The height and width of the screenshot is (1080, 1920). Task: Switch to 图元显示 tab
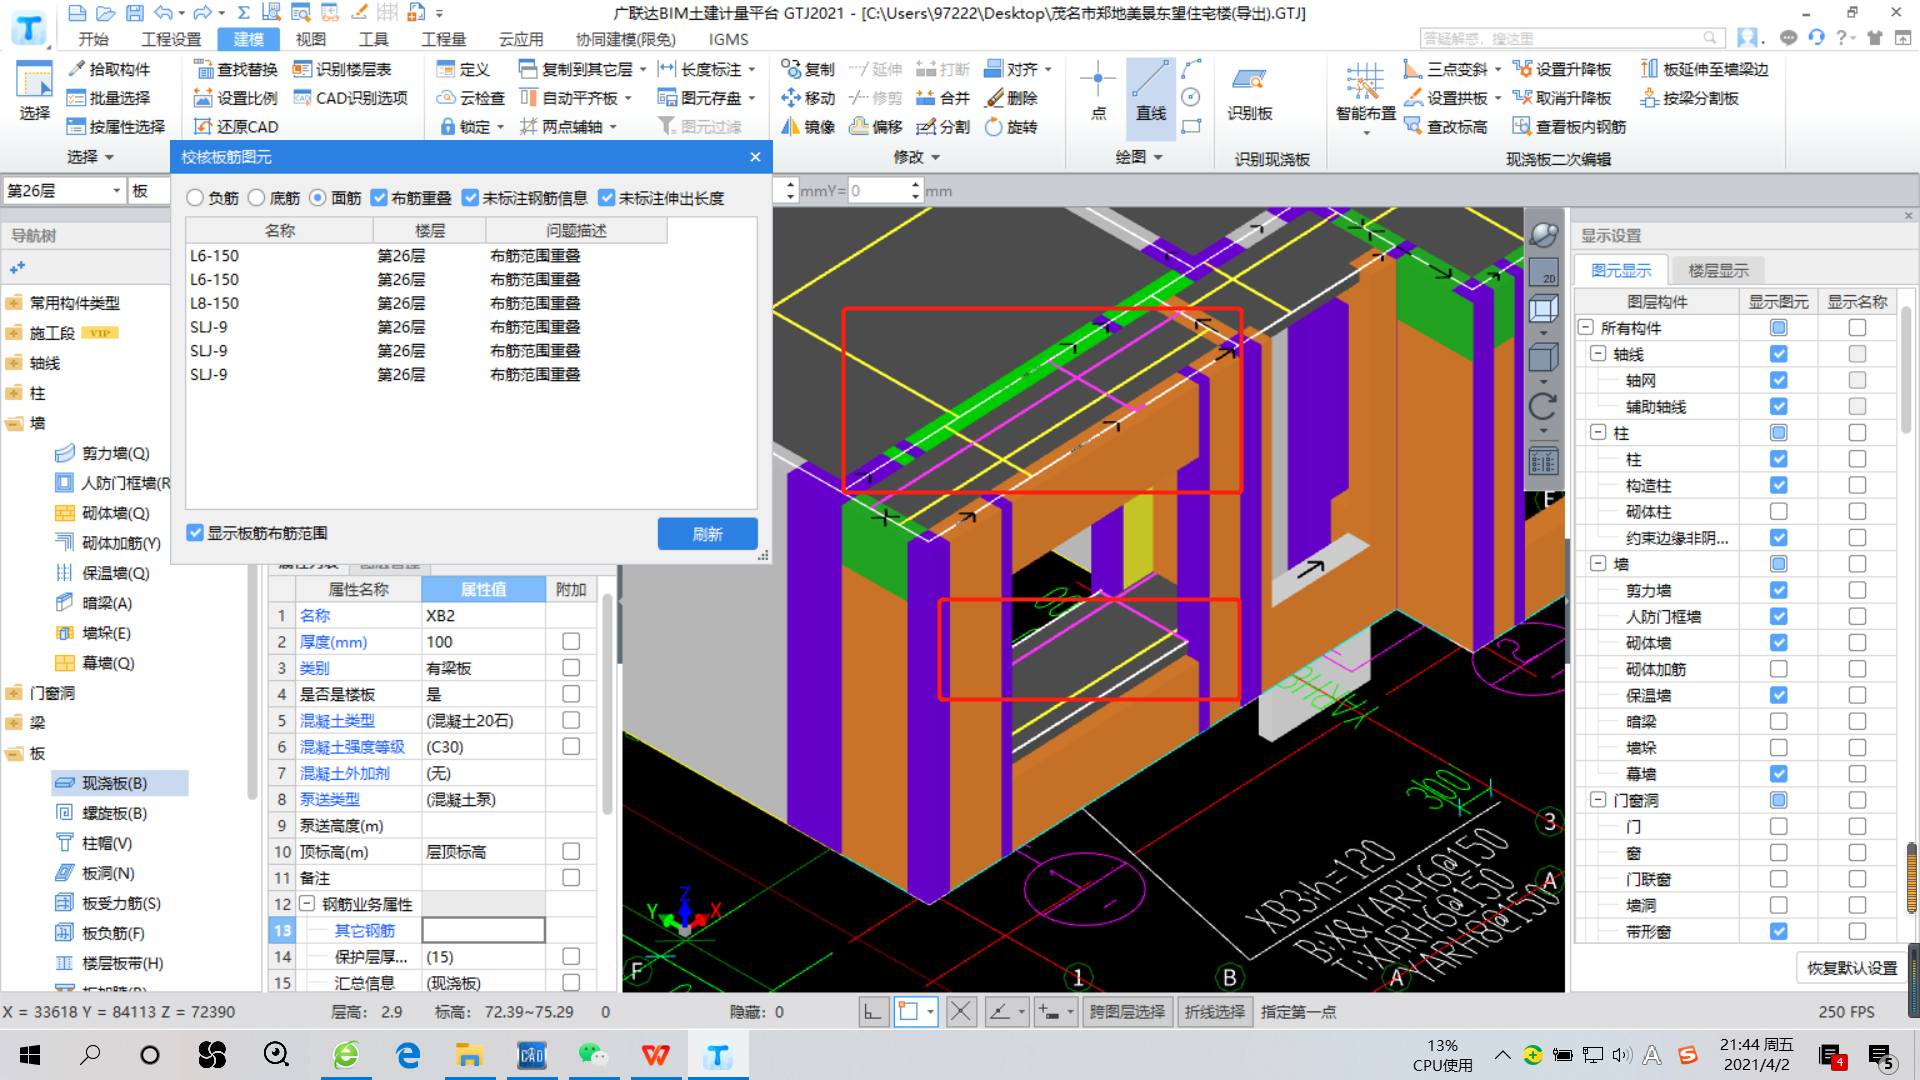tap(1621, 270)
